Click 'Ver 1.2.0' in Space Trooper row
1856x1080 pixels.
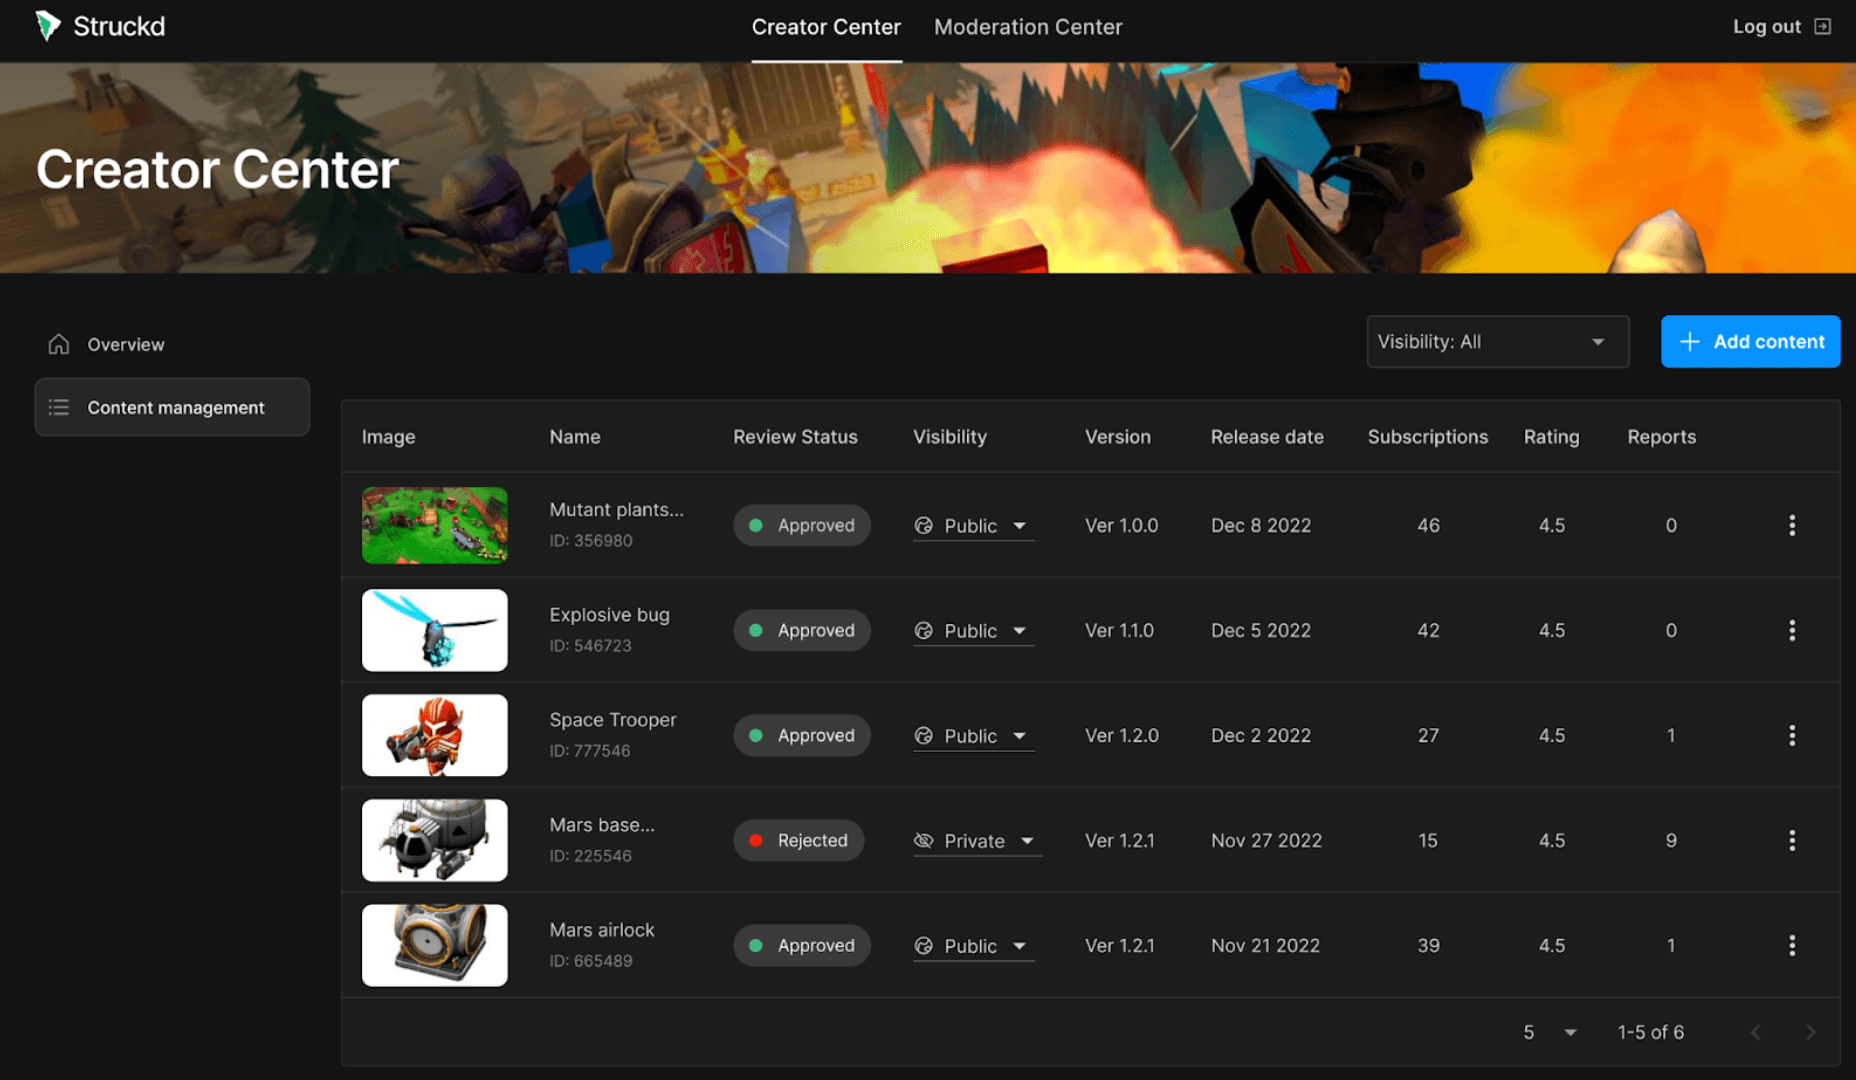[1122, 736]
